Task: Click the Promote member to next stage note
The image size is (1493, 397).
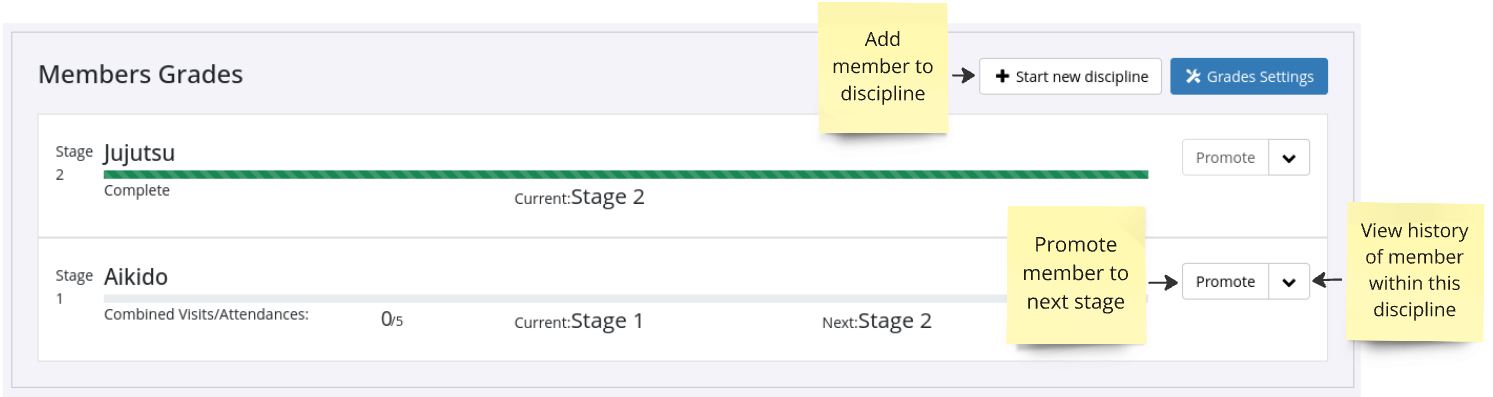Action: point(1076,274)
